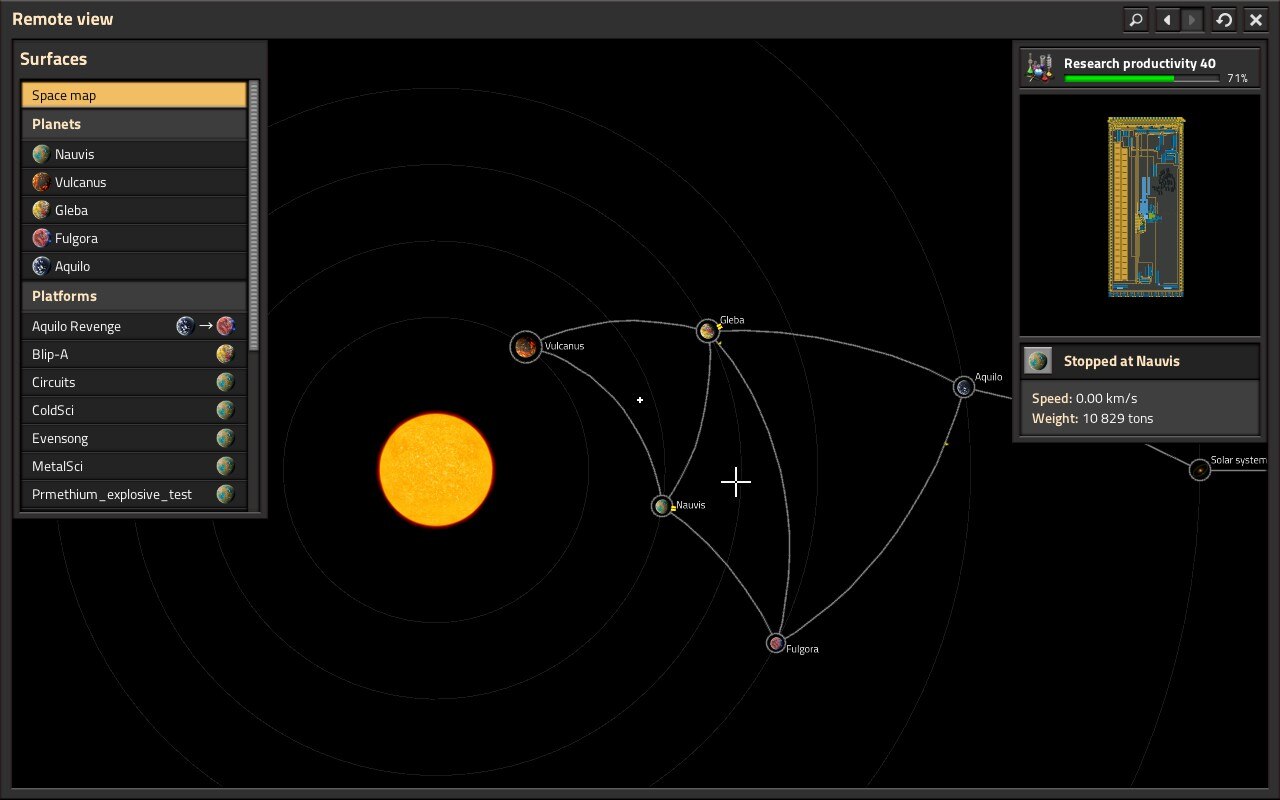Viewport: 1280px width, 800px height.
Task: Click Aquilo Revenge's Aquilo origin icon
Action: (x=185, y=326)
